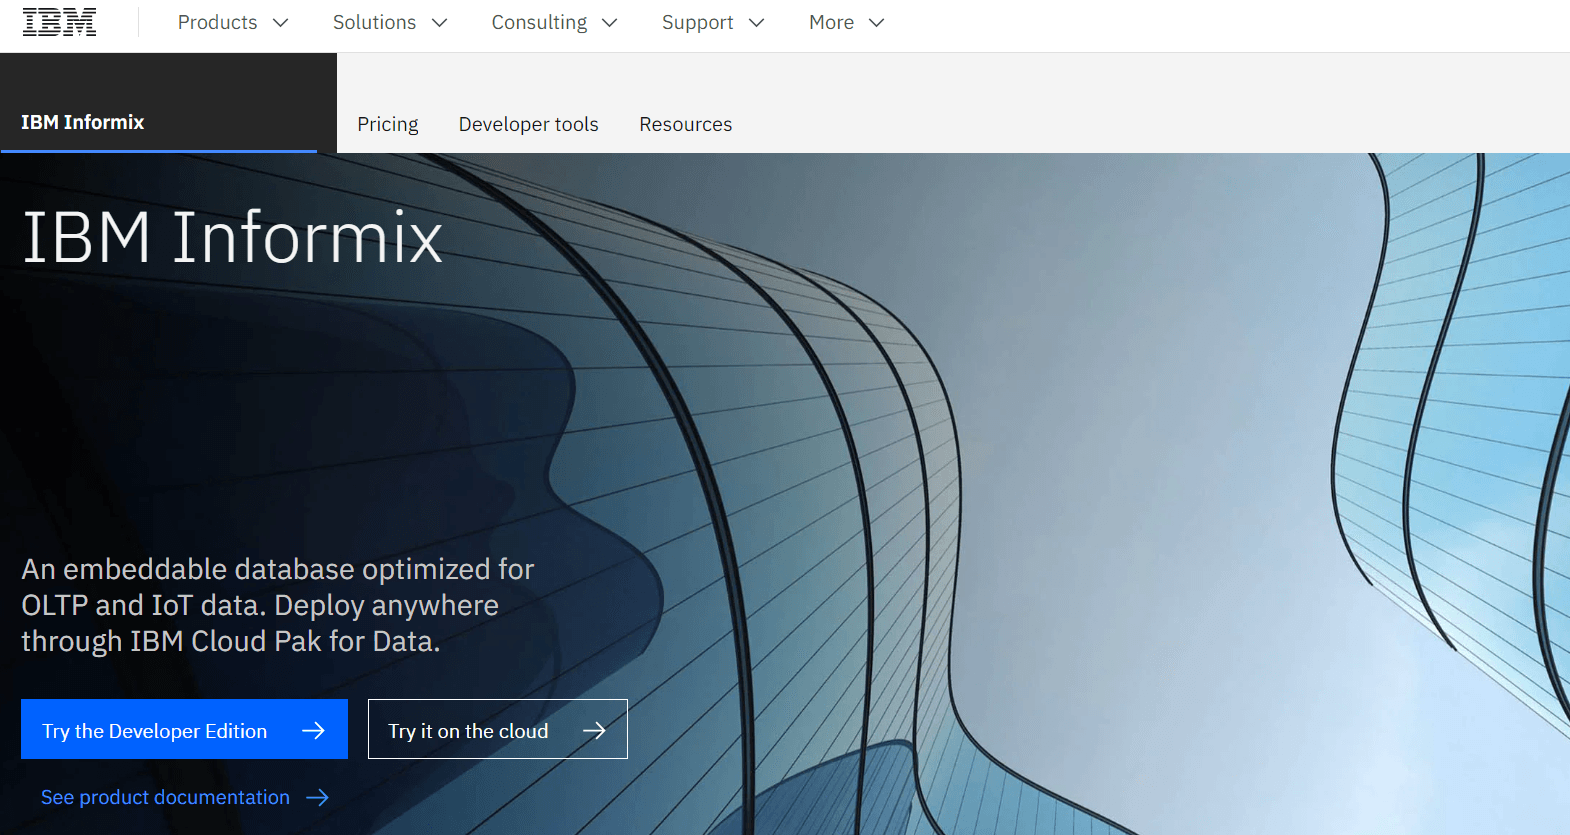Expand the Solutions menu chevron
The image size is (1570, 835).
pyautogui.click(x=439, y=23)
